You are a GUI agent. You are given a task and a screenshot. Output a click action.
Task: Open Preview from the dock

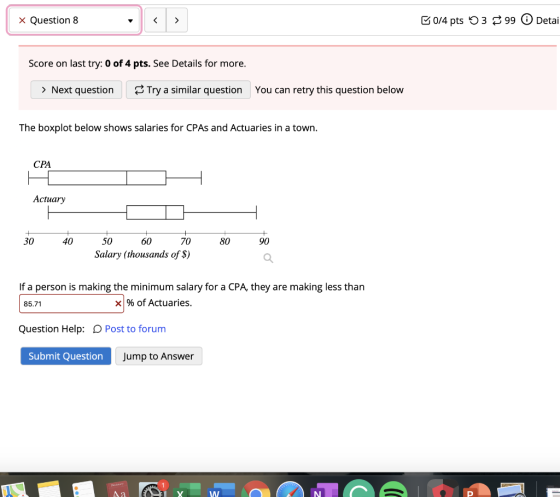click(511, 490)
